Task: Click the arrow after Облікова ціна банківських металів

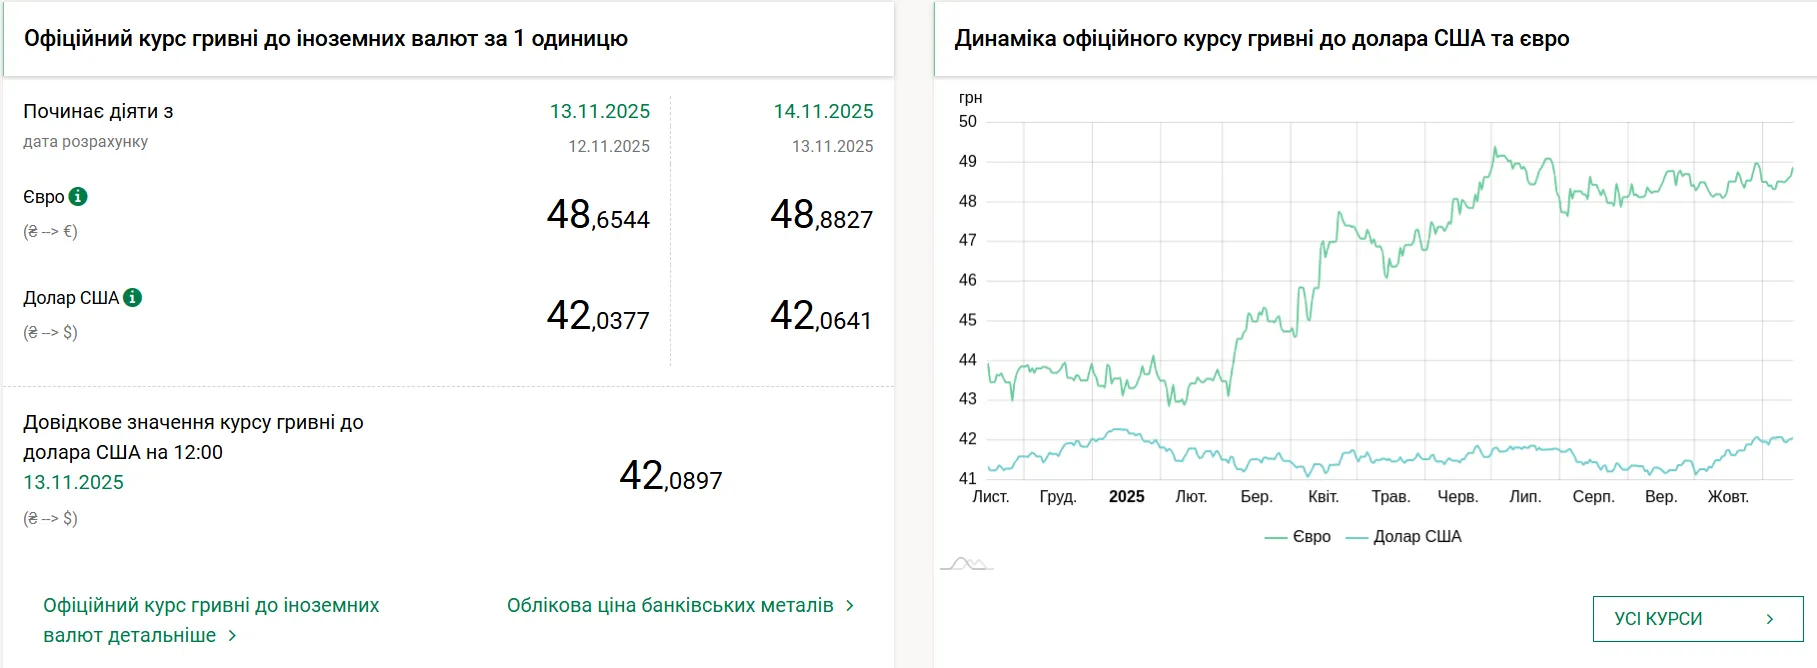Action: [850, 606]
